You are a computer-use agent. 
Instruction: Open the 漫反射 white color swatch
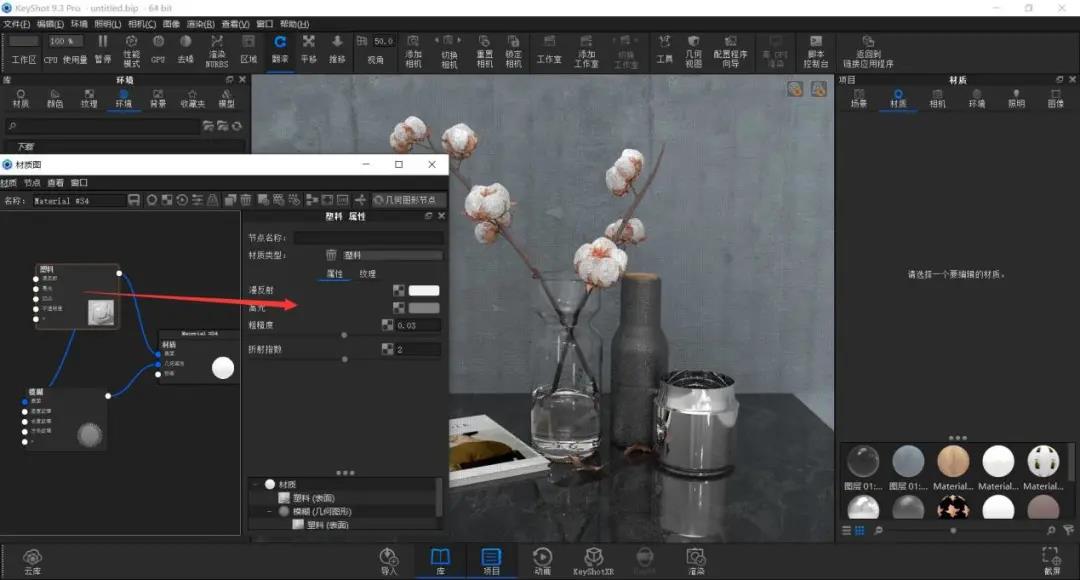pos(424,290)
